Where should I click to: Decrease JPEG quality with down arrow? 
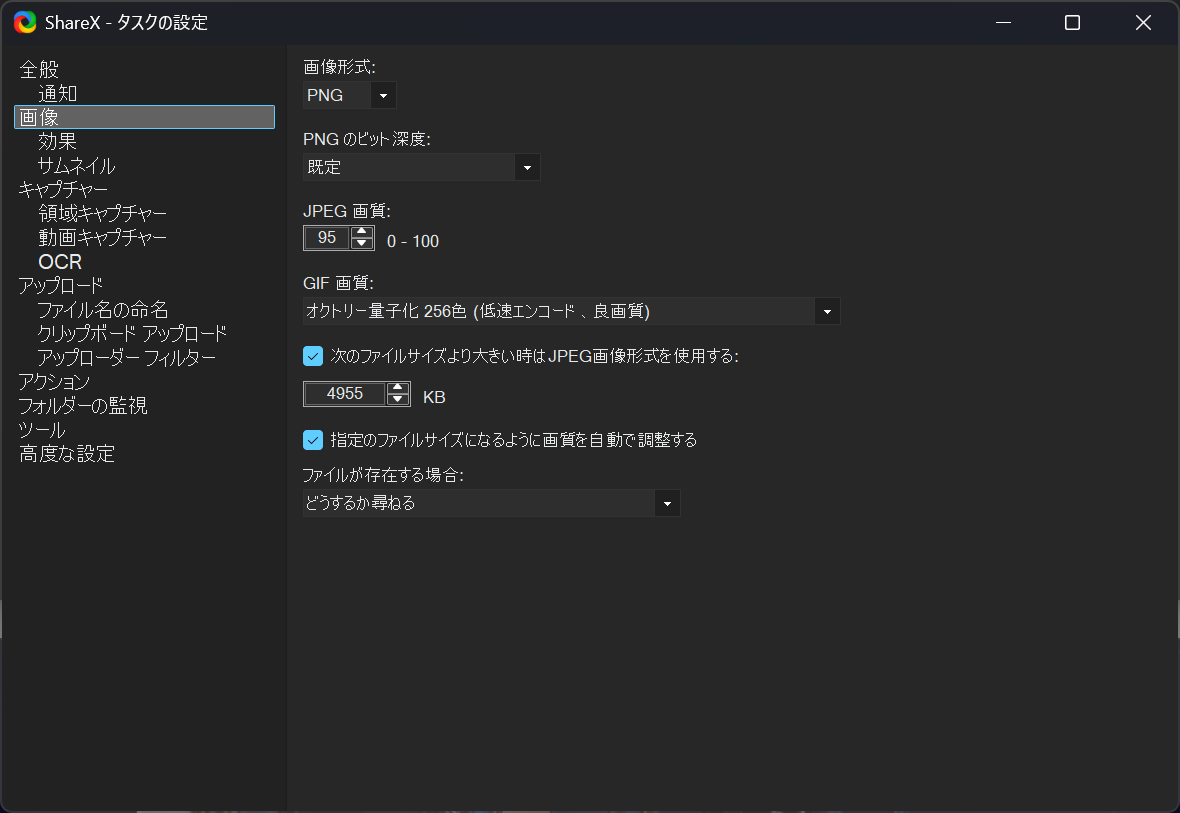(x=362, y=244)
